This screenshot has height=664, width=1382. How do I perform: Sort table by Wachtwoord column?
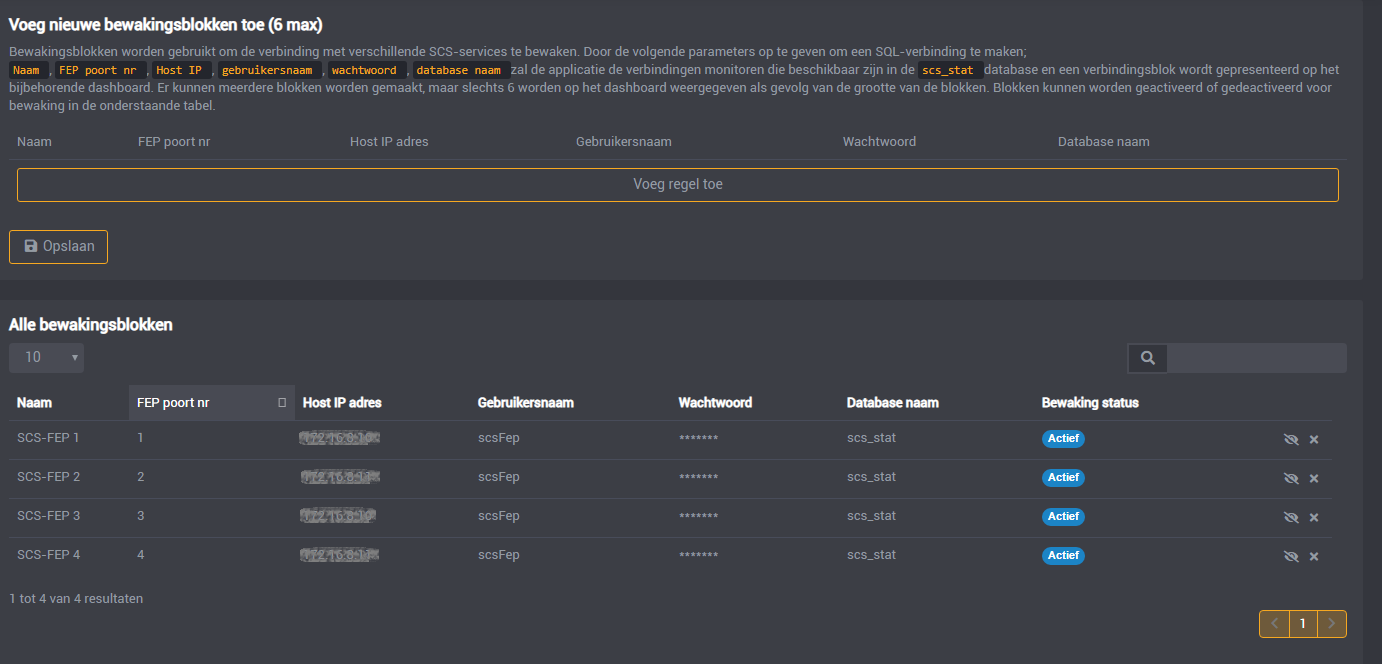coord(715,403)
